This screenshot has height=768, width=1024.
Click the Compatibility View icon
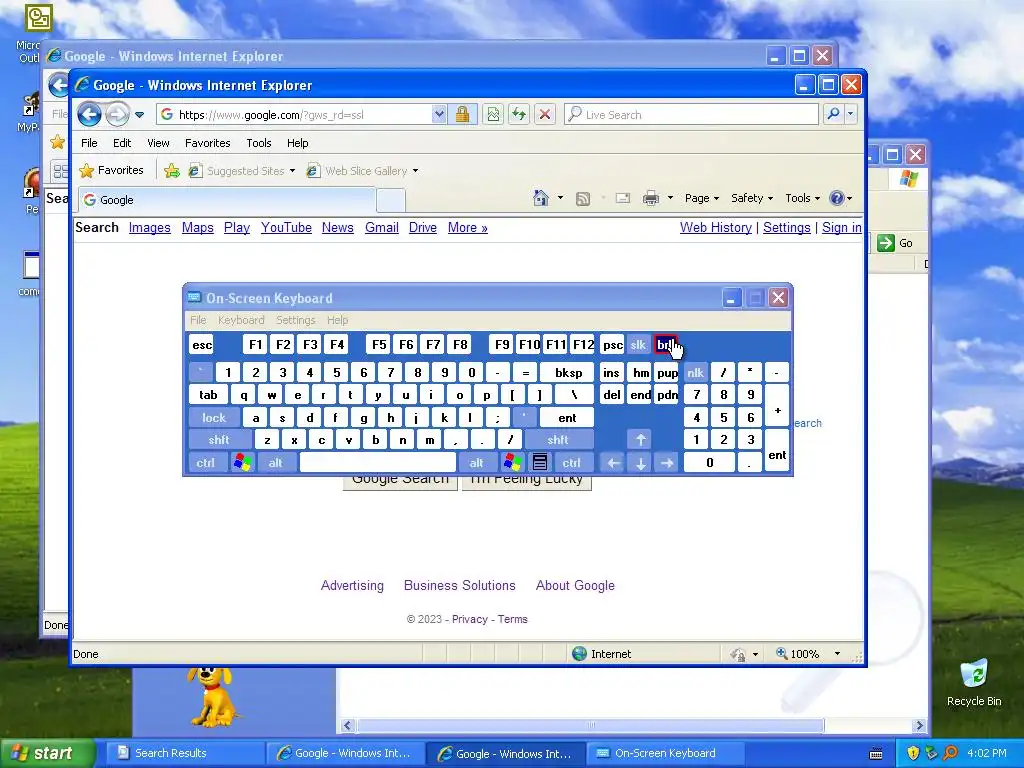click(x=493, y=115)
